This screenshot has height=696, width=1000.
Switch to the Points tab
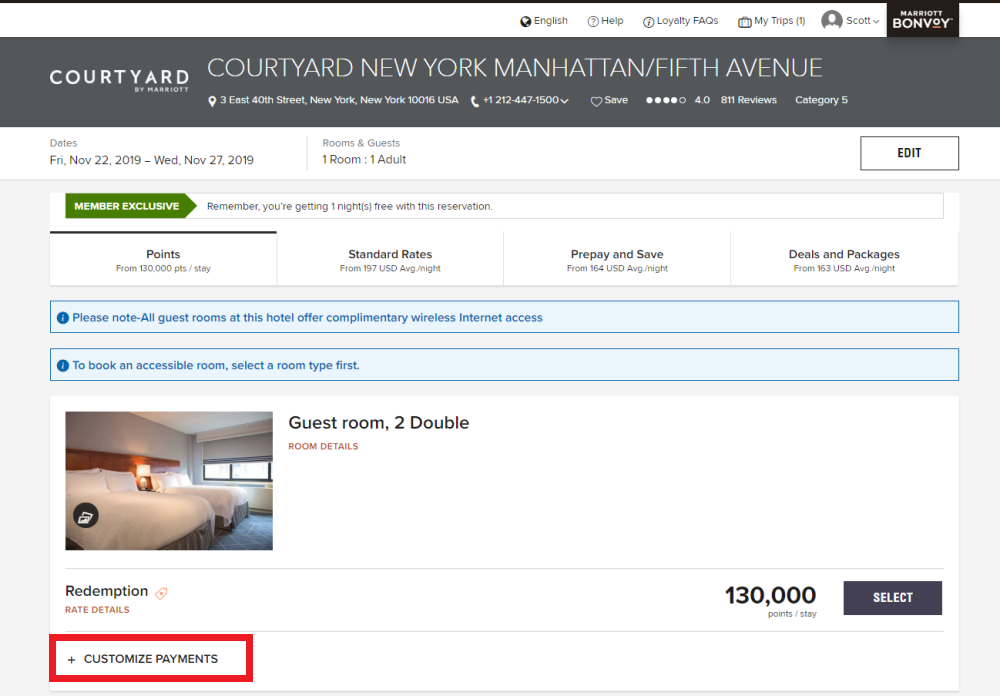[x=163, y=259]
